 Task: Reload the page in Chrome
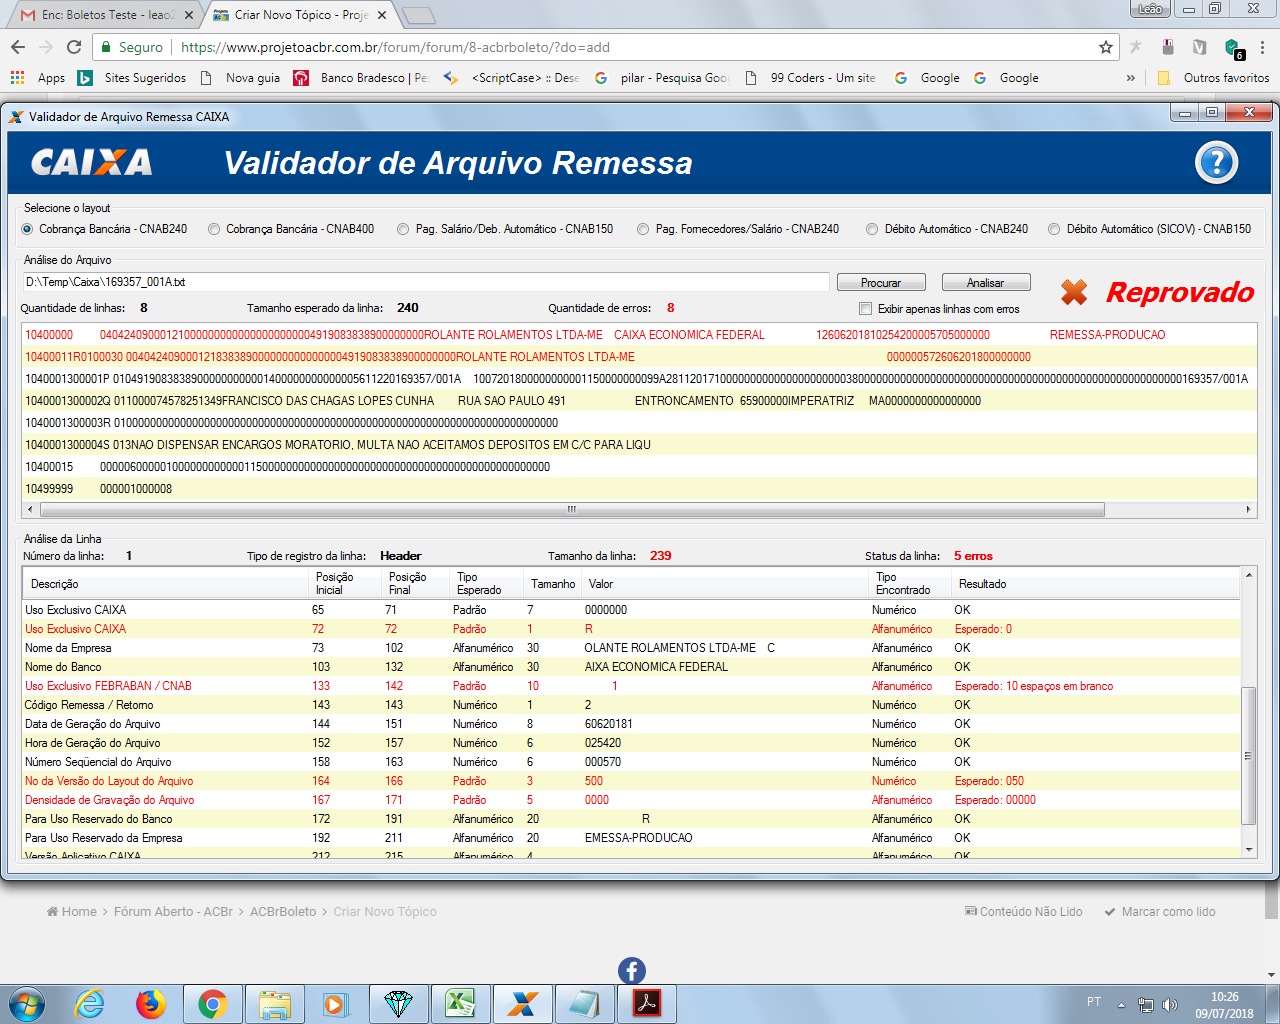73,47
